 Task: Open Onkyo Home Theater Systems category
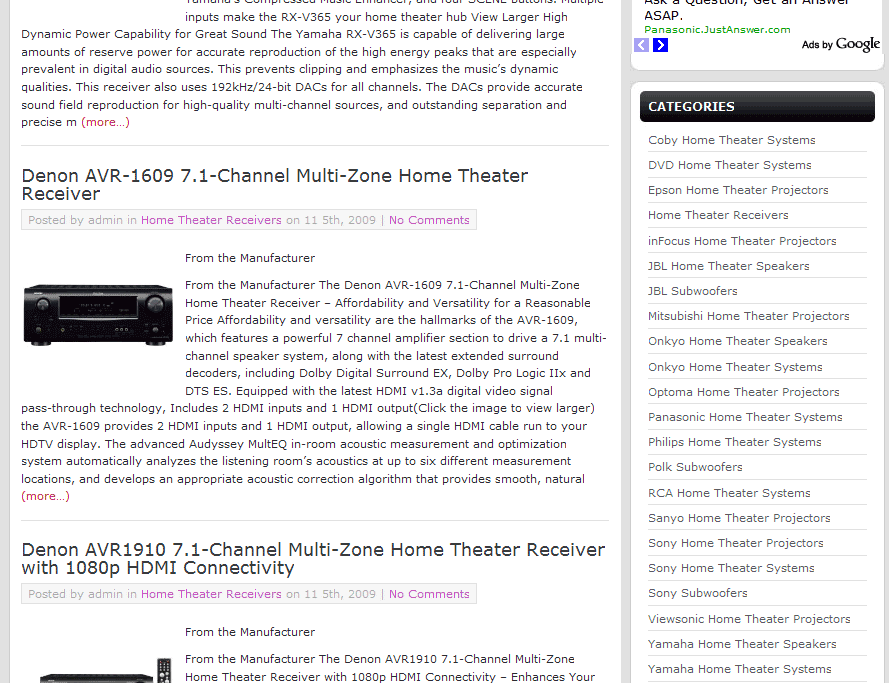tap(735, 367)
